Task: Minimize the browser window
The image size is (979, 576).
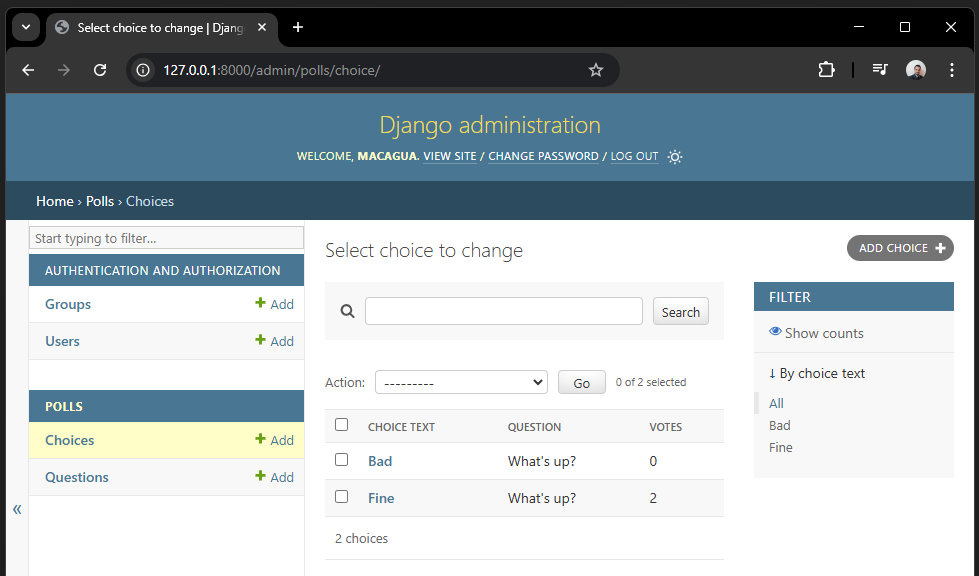Action: pyautogui.click(x=859, y=27)
